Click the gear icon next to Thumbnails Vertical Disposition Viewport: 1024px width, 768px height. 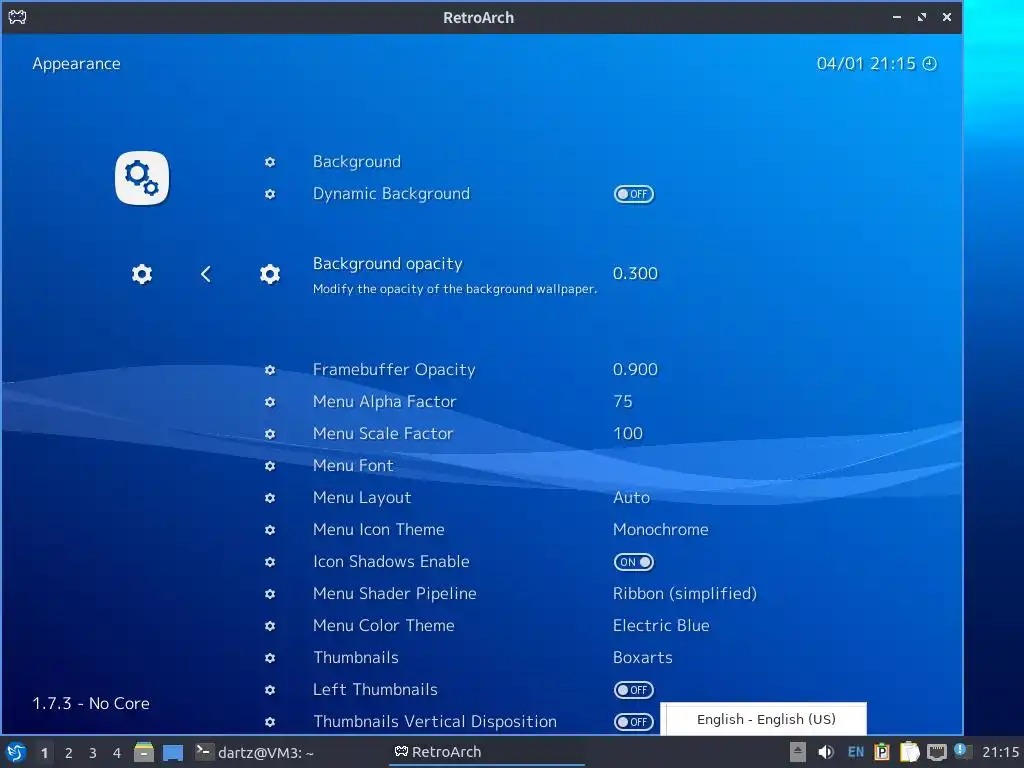coord(270,722)
